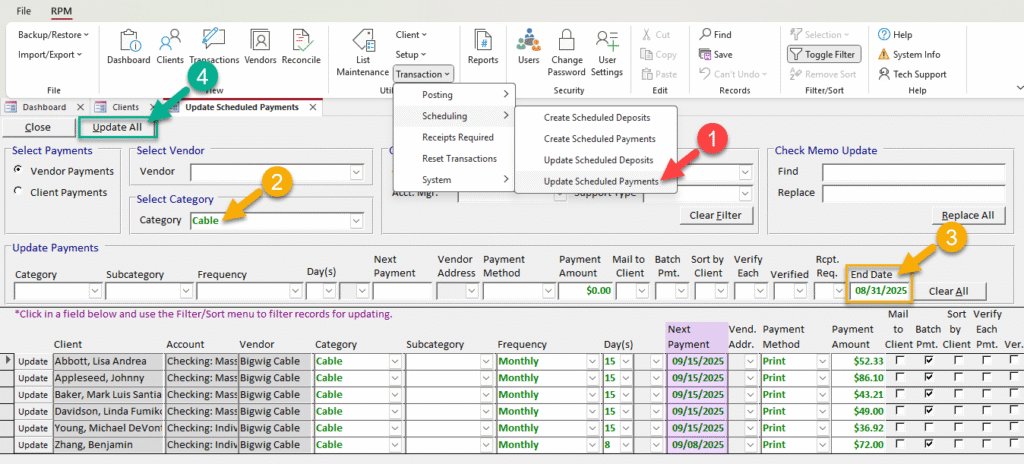The image size is (1024, 464).
Task: Click the Toggle Filter button
Action: pyautogui.click(x=822, y=54)
